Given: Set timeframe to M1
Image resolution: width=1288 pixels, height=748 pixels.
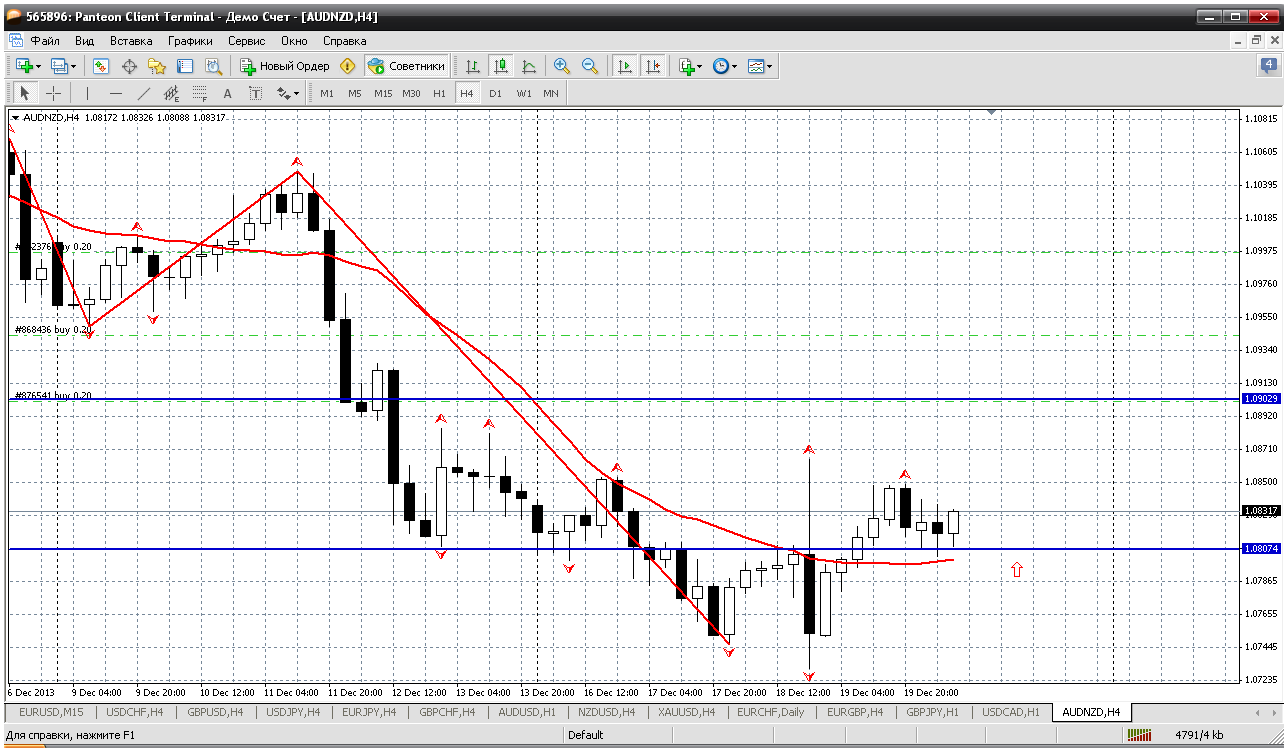Looking at the screenshot, I should [x=327, y=93].
